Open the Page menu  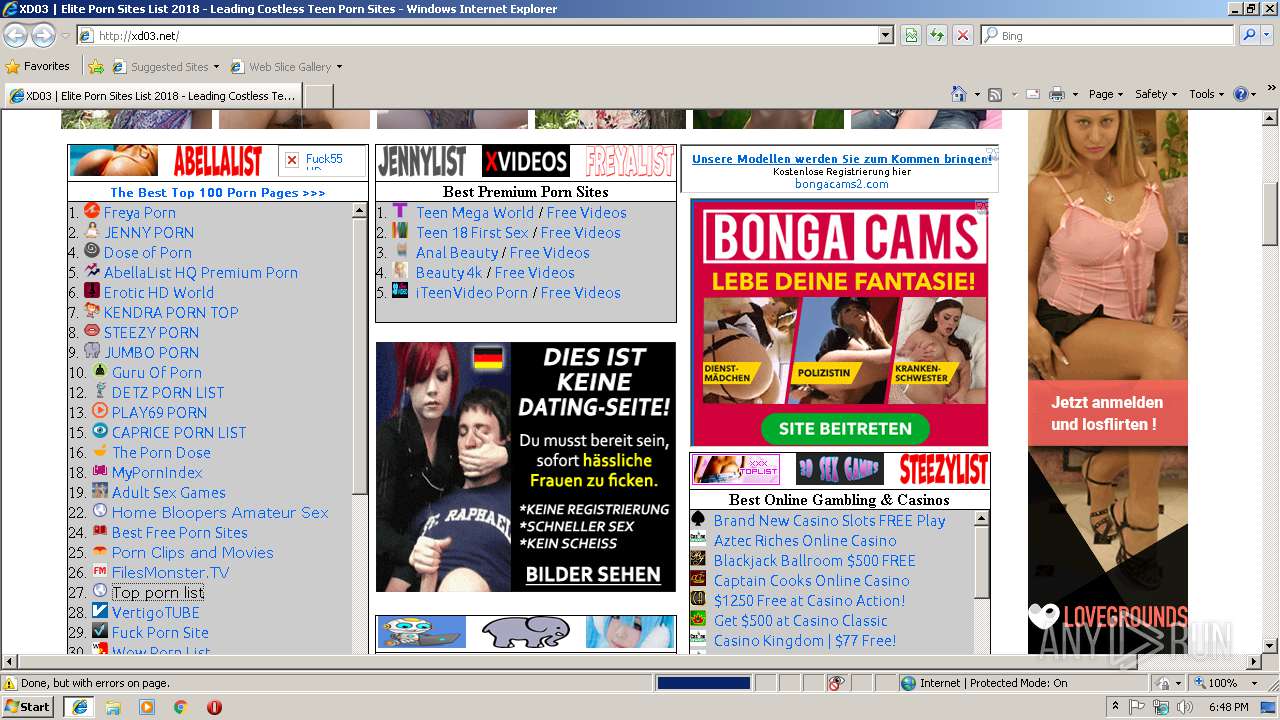click(1106, 94)
